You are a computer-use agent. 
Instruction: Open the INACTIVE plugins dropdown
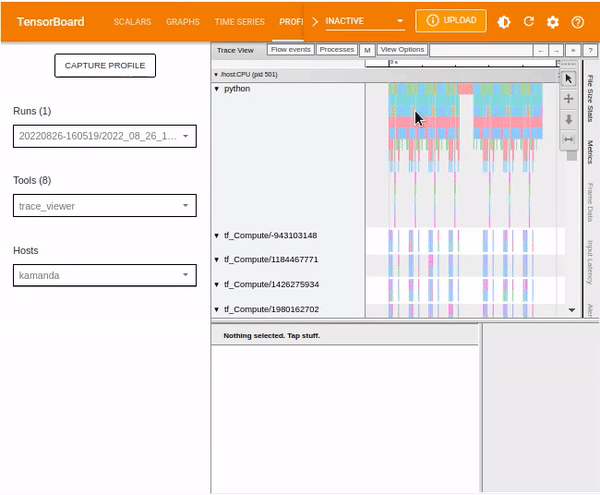pyautogui.click(x=364, y=21)
